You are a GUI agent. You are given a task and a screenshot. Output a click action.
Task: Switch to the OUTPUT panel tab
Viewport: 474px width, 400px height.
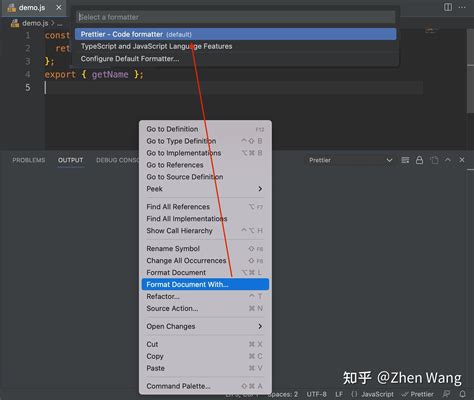pyautogui.click(x=70, y=160)
